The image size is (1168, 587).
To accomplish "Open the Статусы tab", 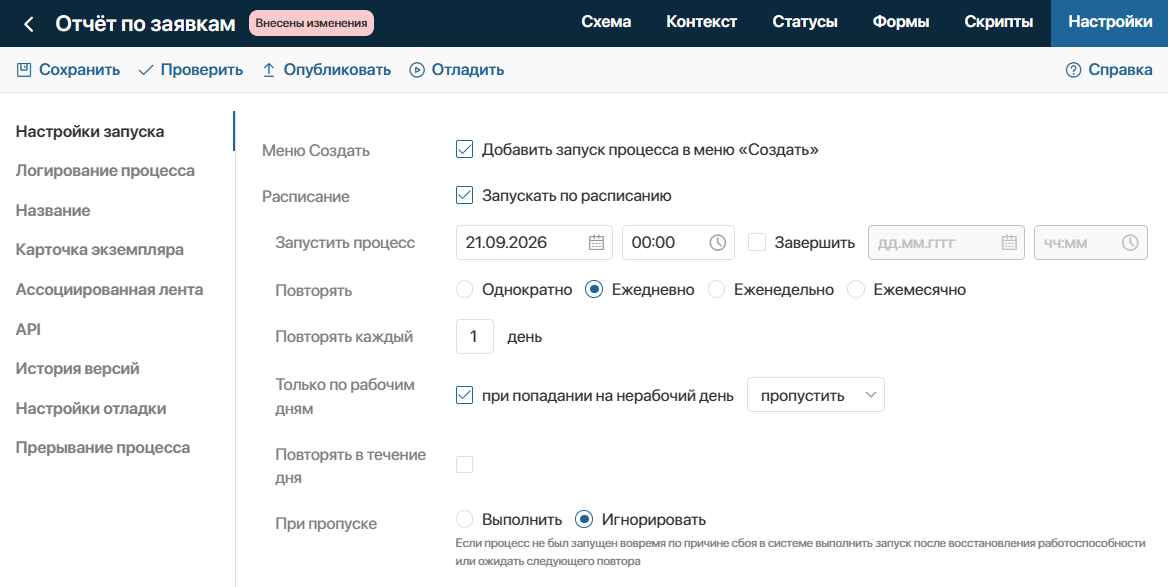I will [805, 22].
